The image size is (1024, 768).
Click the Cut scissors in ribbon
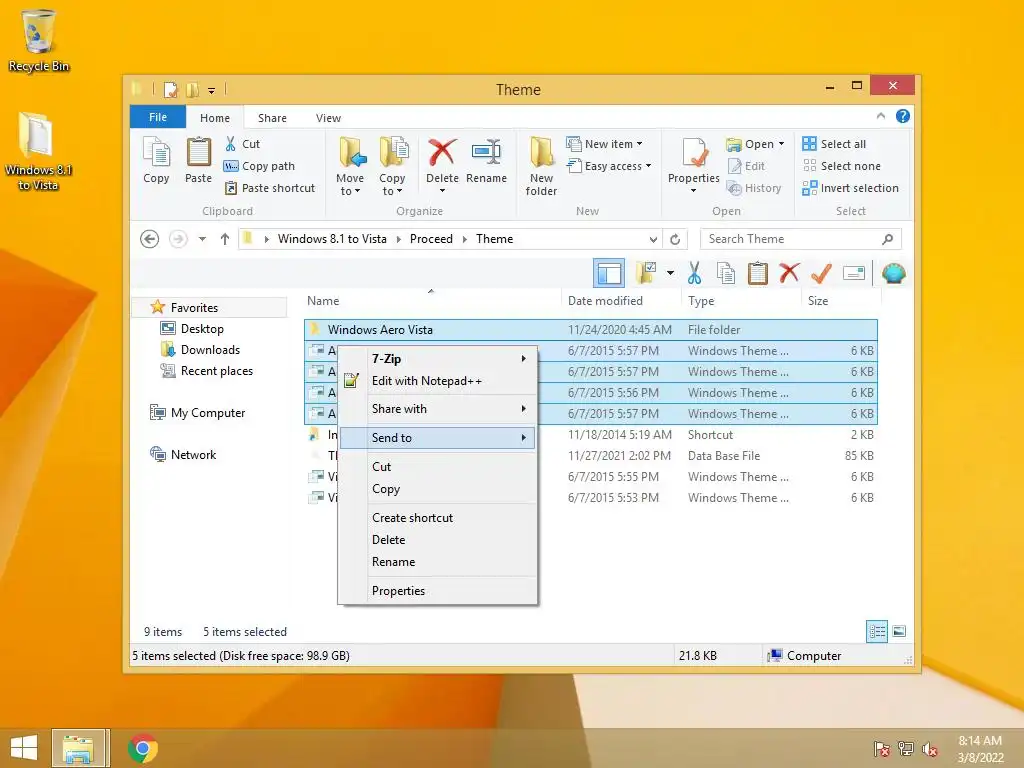tap(231, 144)
